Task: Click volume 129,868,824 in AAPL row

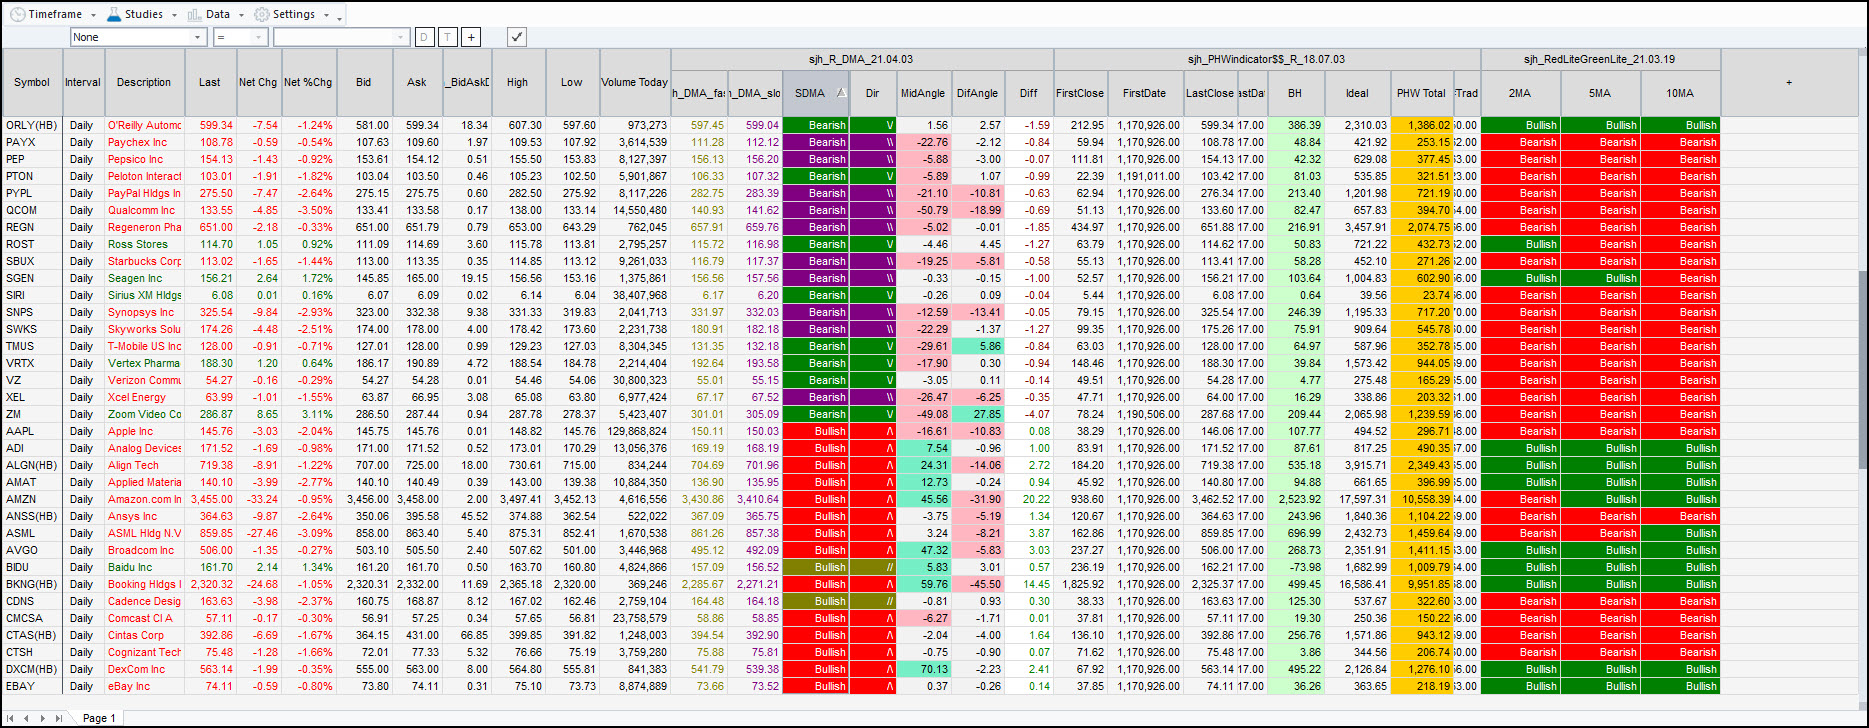Action: point(634,431)
